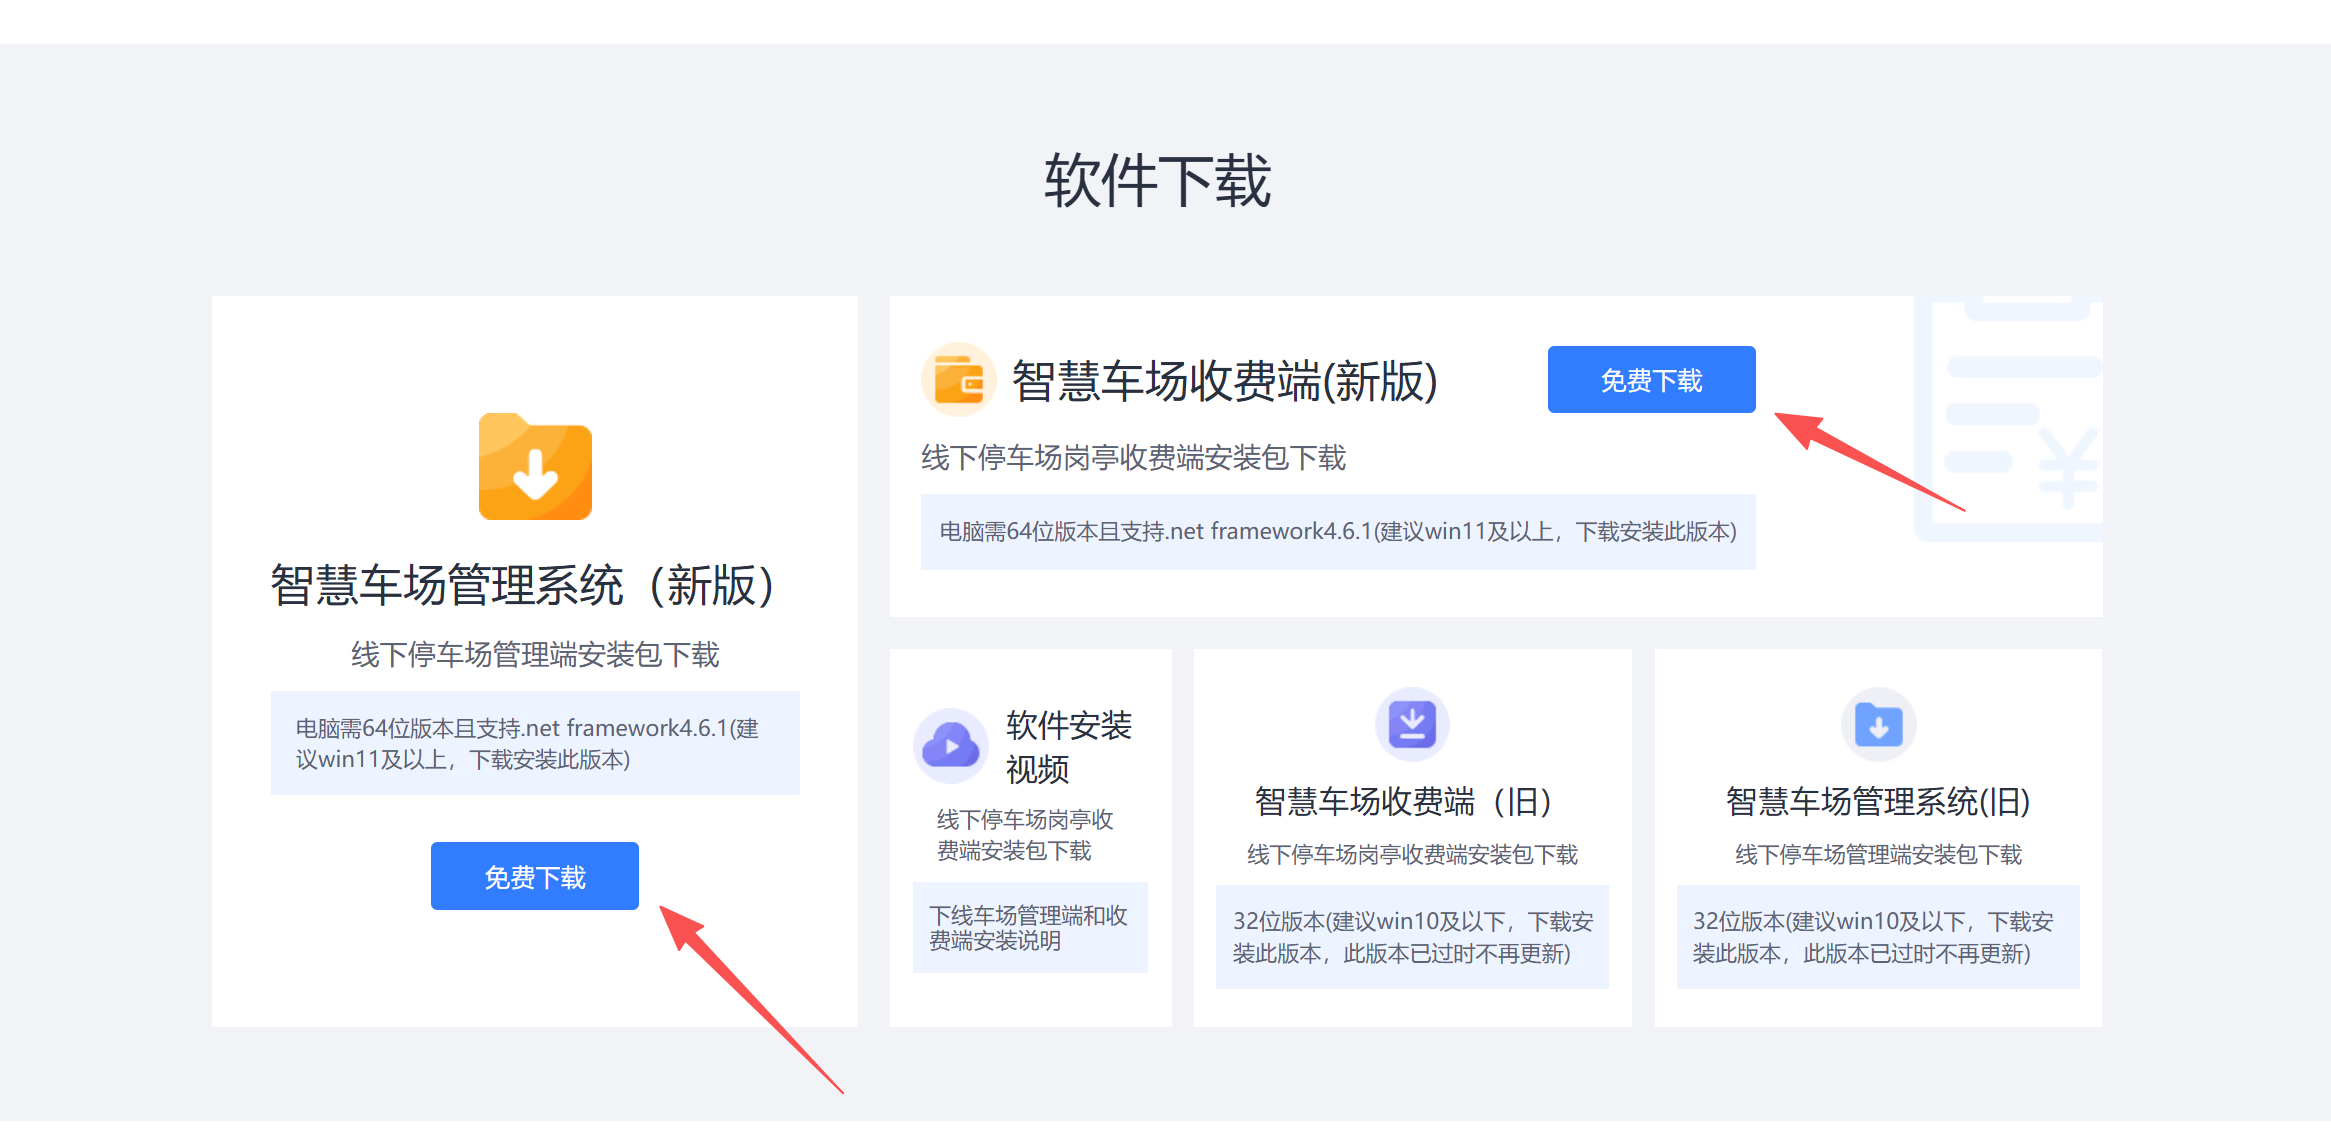Screen dimensions: 2331x1141
Task: Click the 64位 note in the 管理系统（新版） card
Action: (535, 743)
